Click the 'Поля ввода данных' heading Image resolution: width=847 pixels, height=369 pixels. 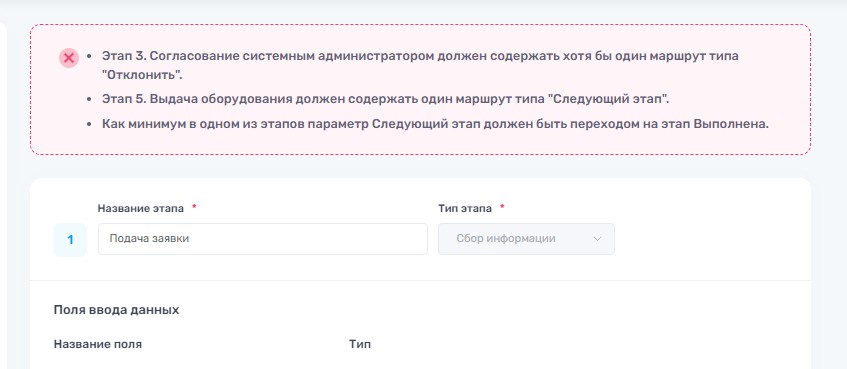(x=116, y=310)
